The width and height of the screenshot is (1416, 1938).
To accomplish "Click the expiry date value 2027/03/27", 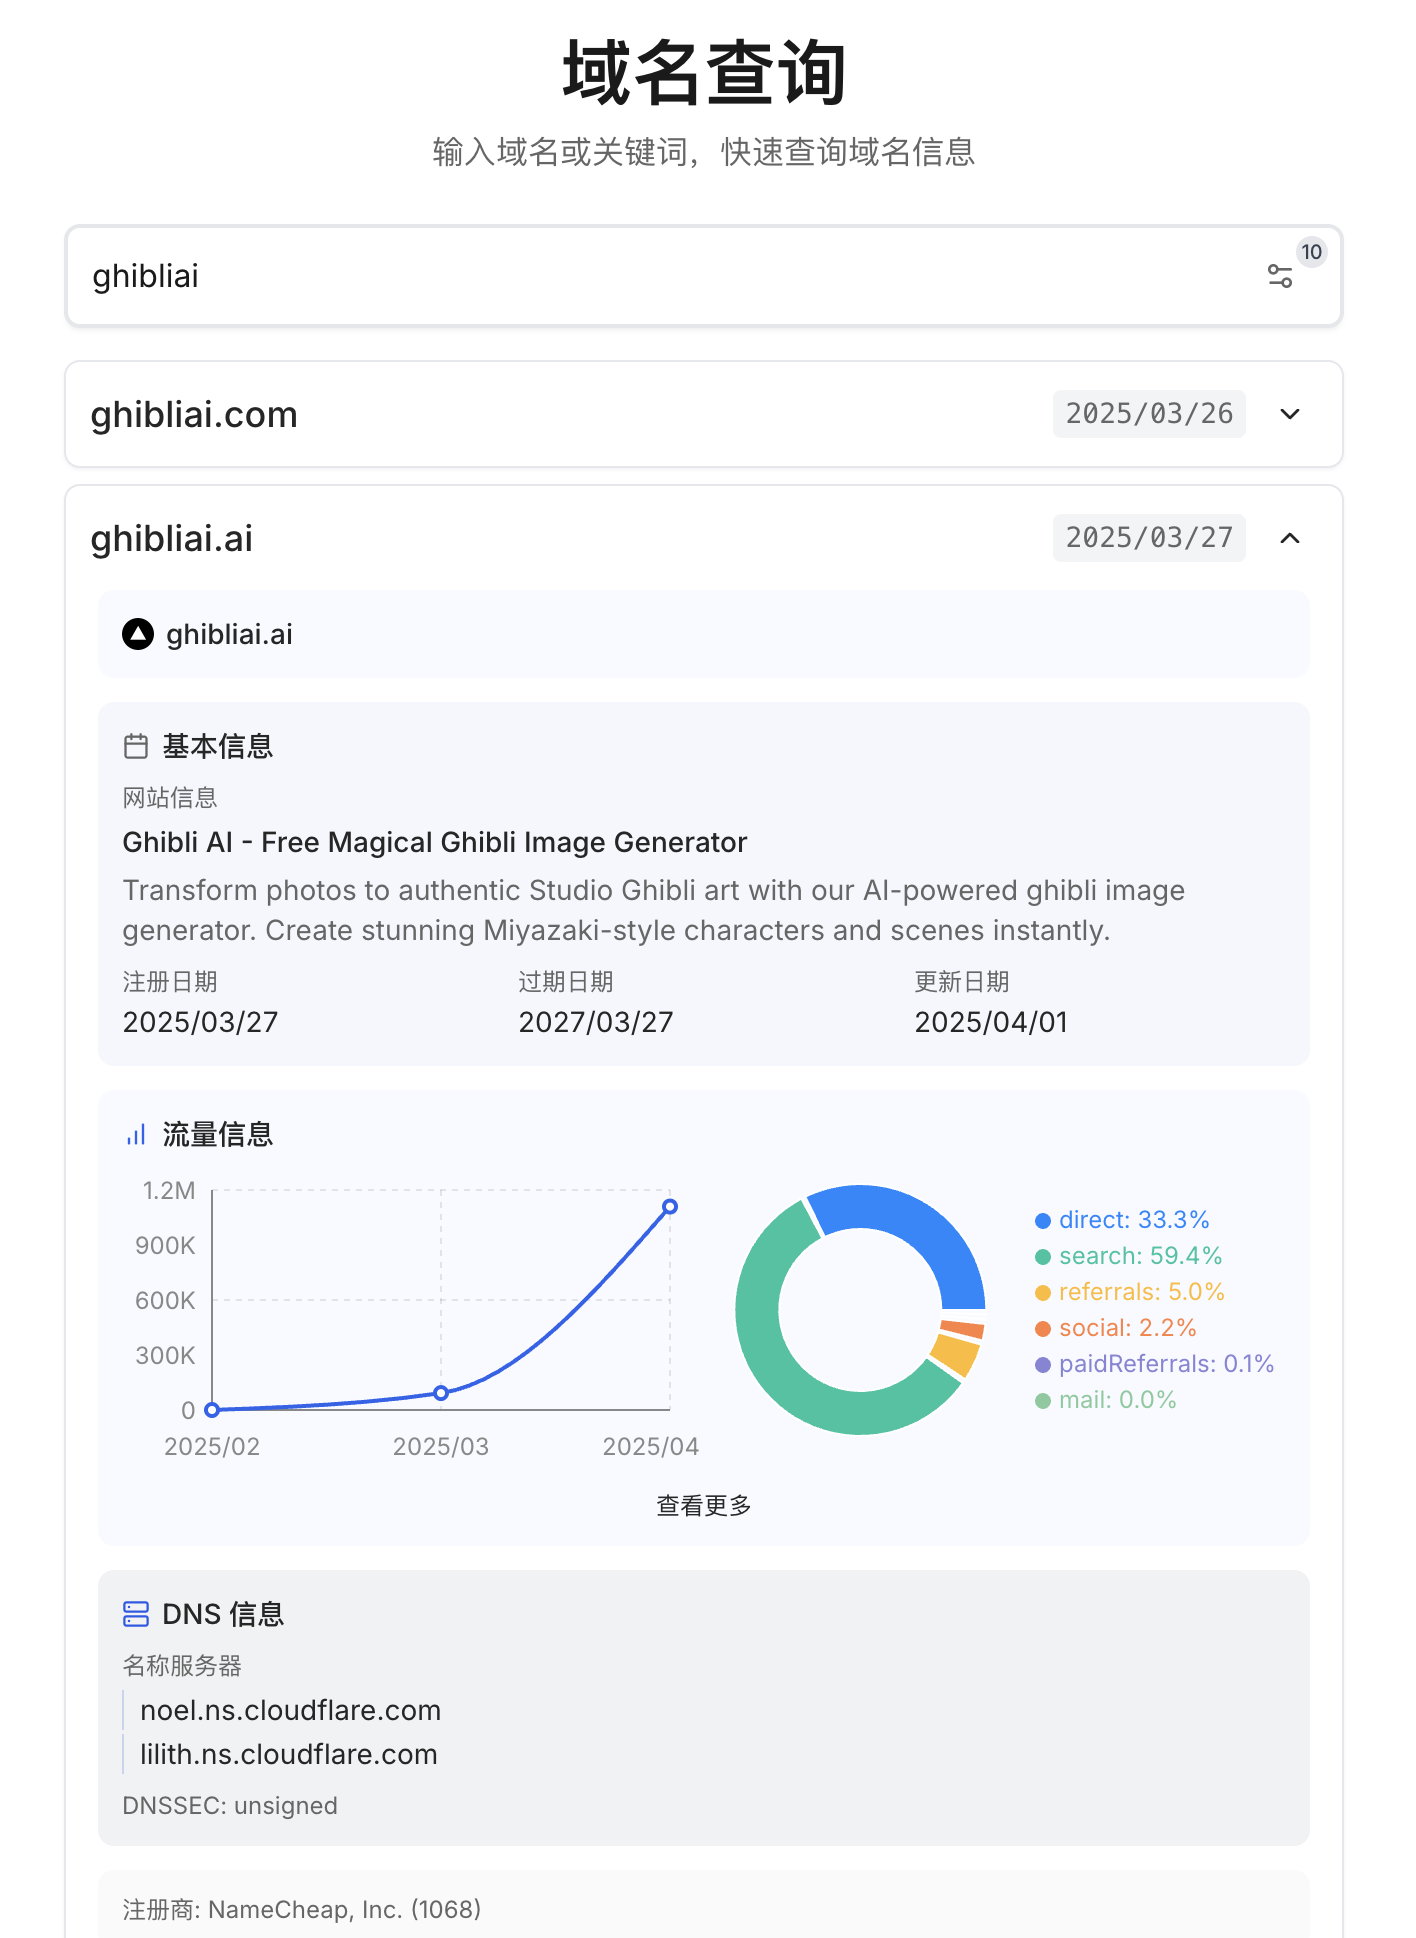I will click(x=596, y=1022).
